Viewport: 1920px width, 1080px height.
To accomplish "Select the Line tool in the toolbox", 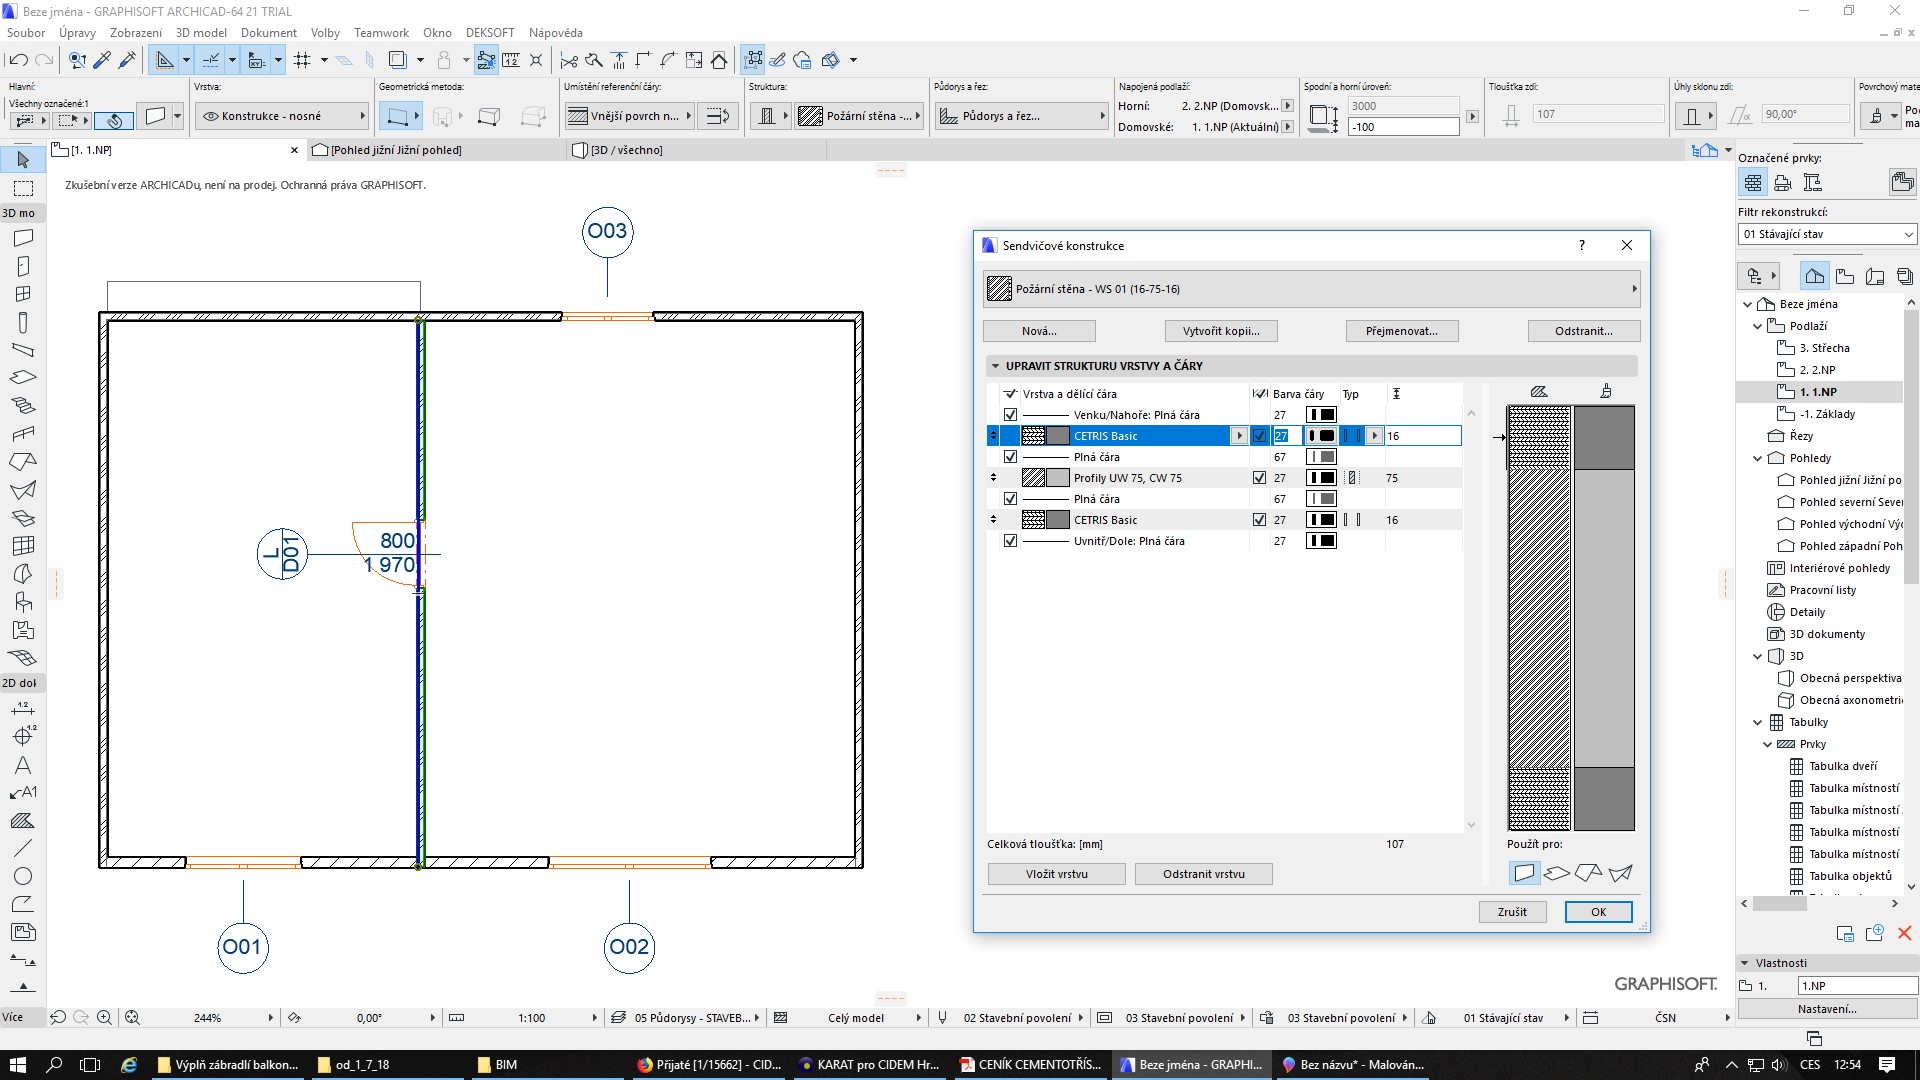I will [x=23, y=848].
